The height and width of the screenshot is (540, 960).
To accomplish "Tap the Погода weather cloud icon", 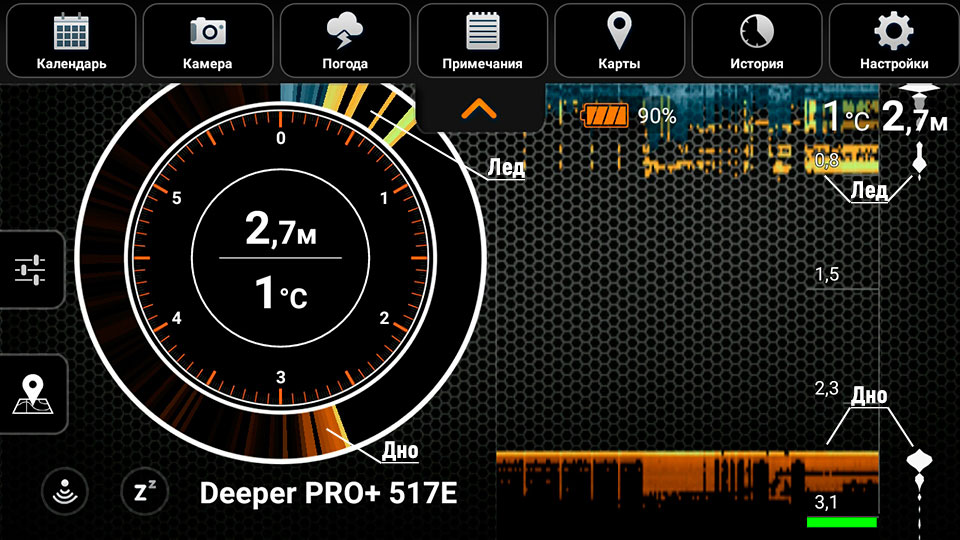I will pyautogui.click(x=345, y=40).
